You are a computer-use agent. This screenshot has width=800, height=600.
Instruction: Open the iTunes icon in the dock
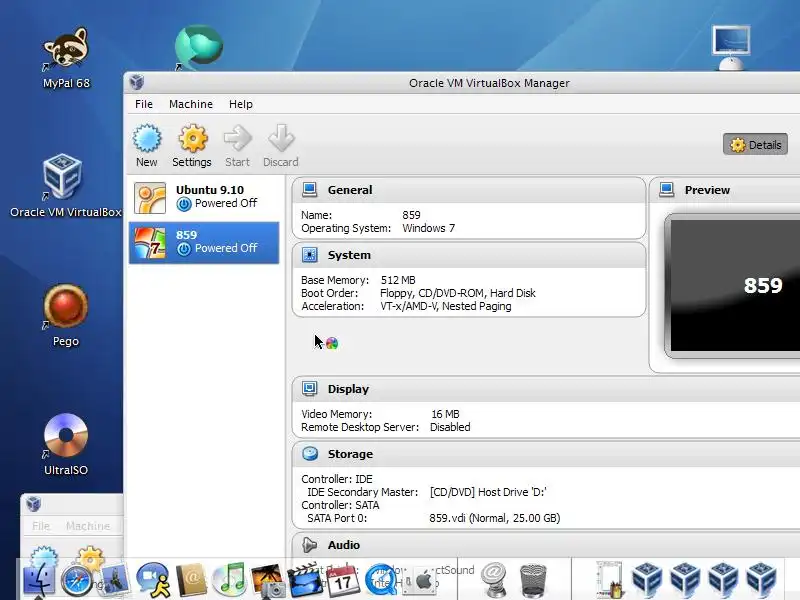pos(229,580)
